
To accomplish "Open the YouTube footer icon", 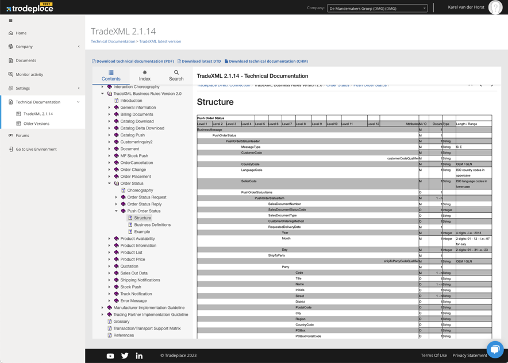I will [110, 356].
